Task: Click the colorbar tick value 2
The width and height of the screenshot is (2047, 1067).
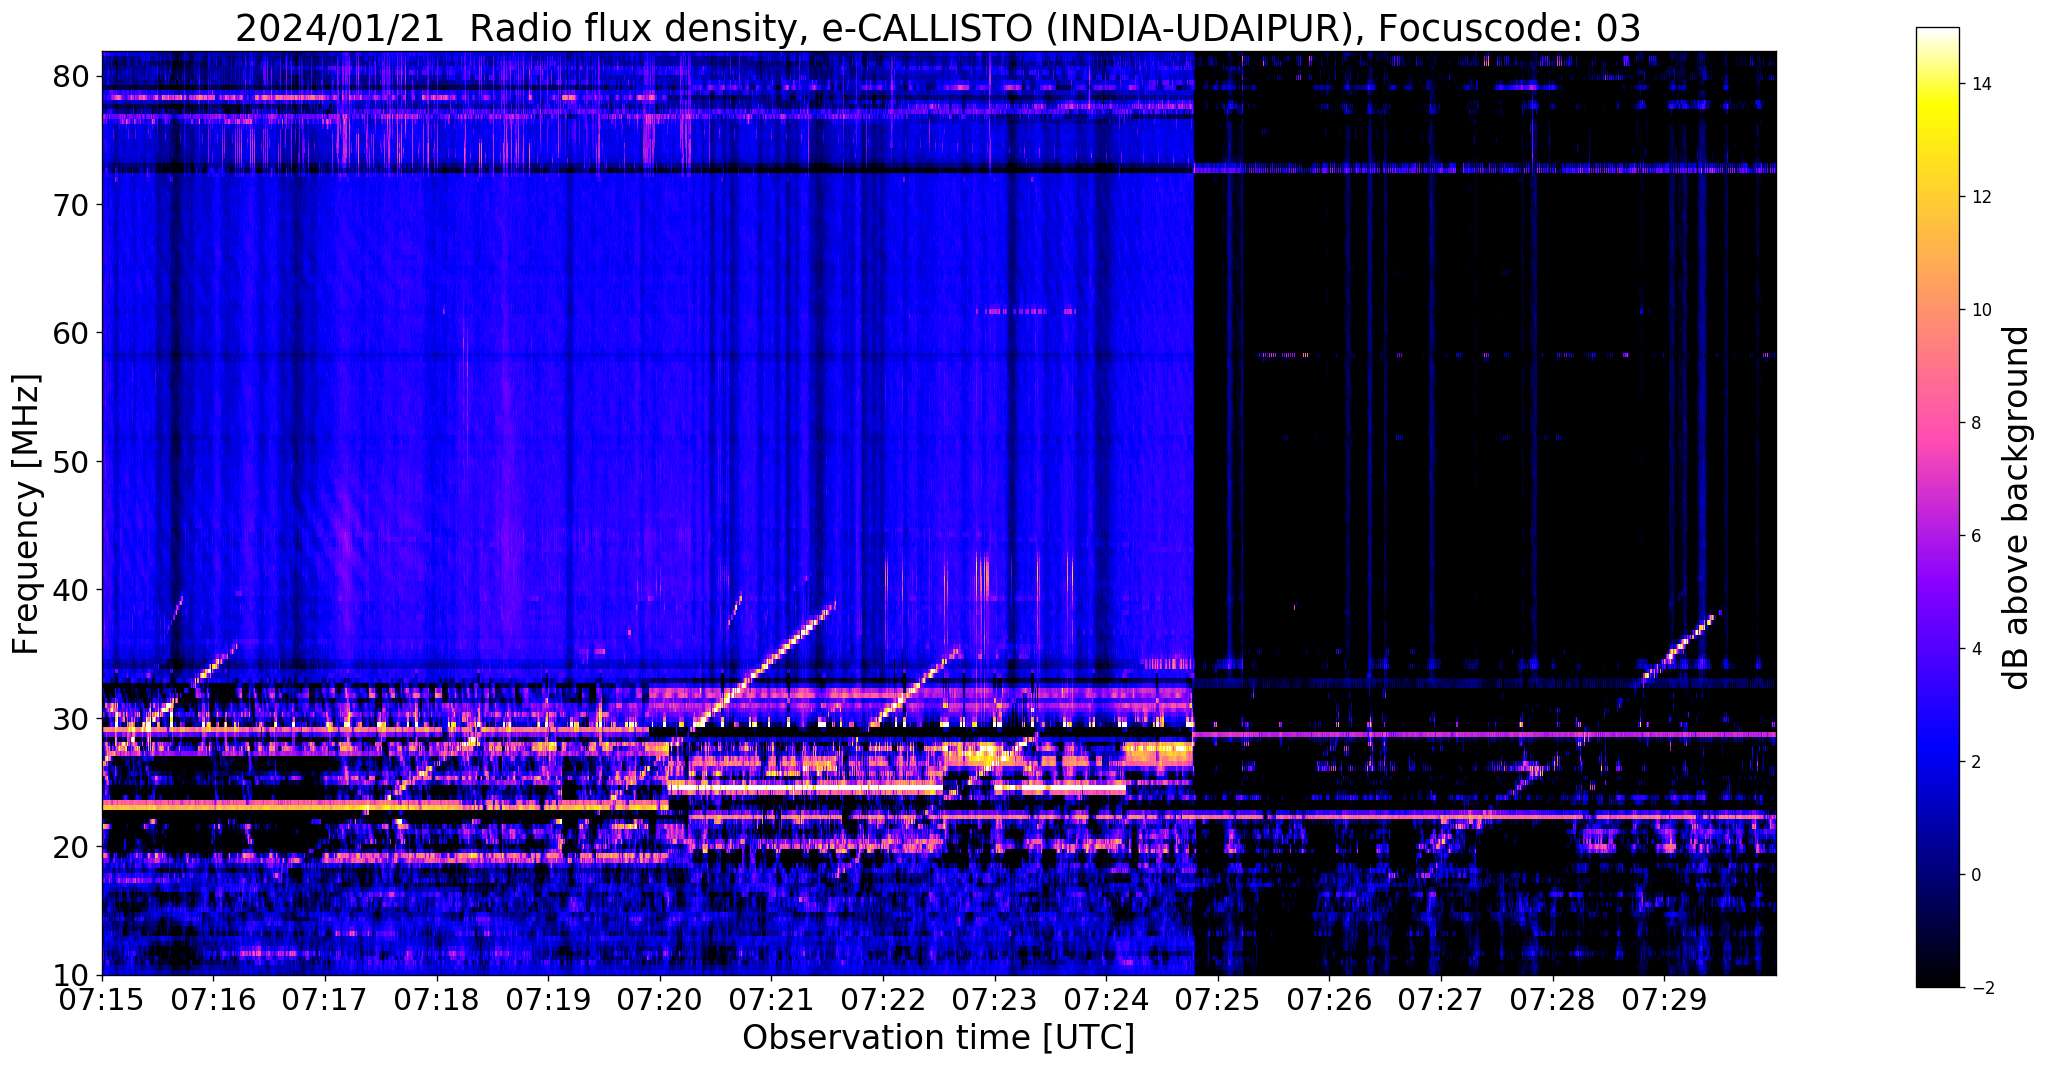Action: coord(1975,762)
